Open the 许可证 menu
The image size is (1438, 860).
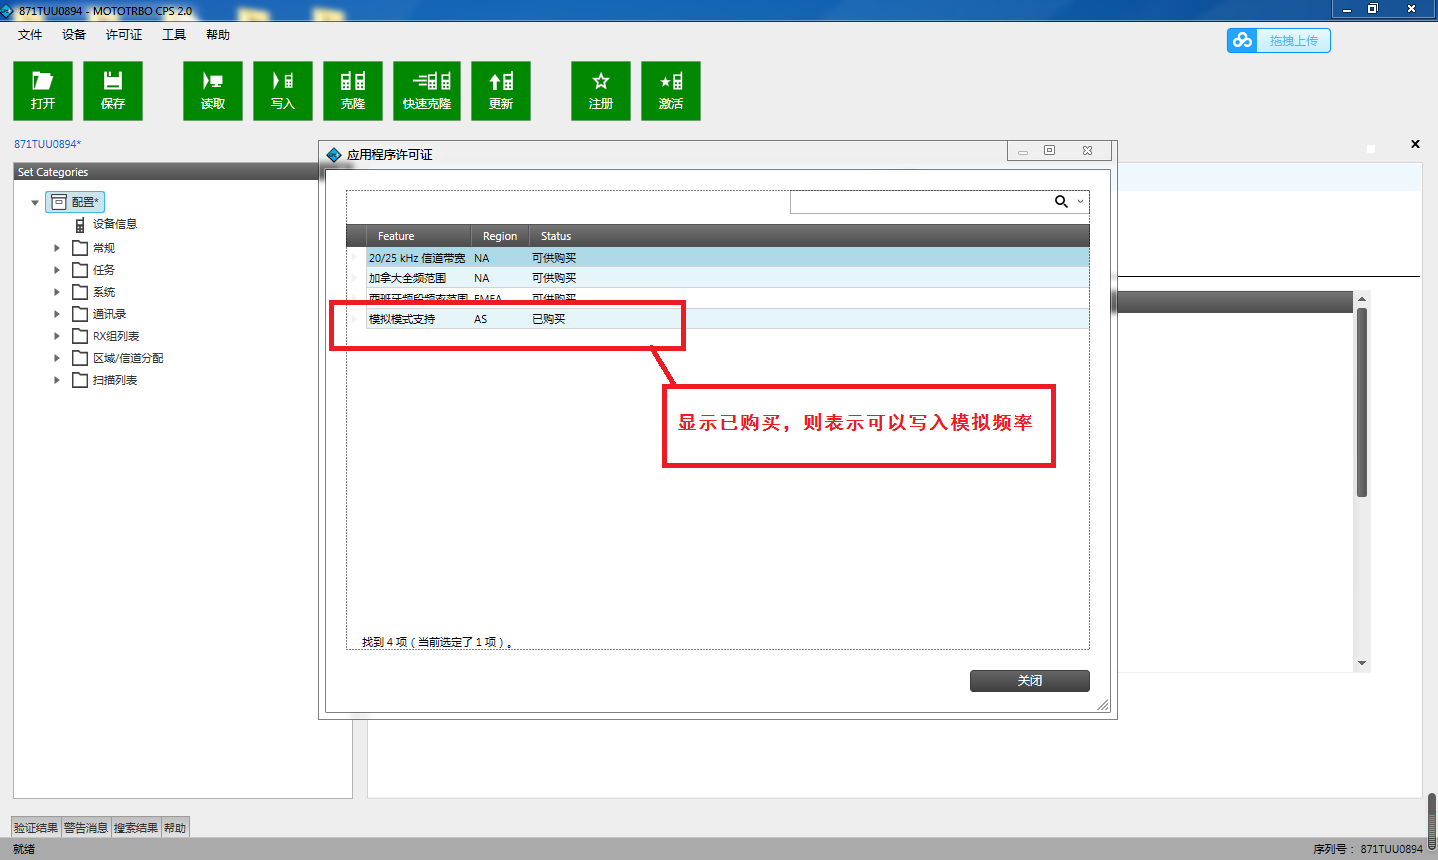click(124, 35)
